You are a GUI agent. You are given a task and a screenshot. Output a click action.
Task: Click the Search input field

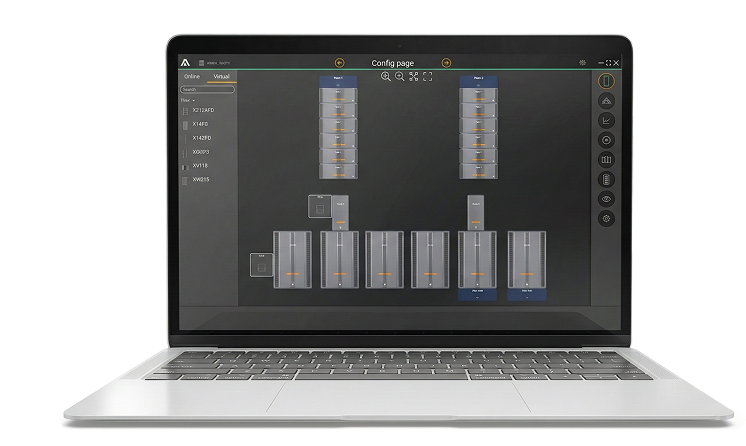click(207, 89)
